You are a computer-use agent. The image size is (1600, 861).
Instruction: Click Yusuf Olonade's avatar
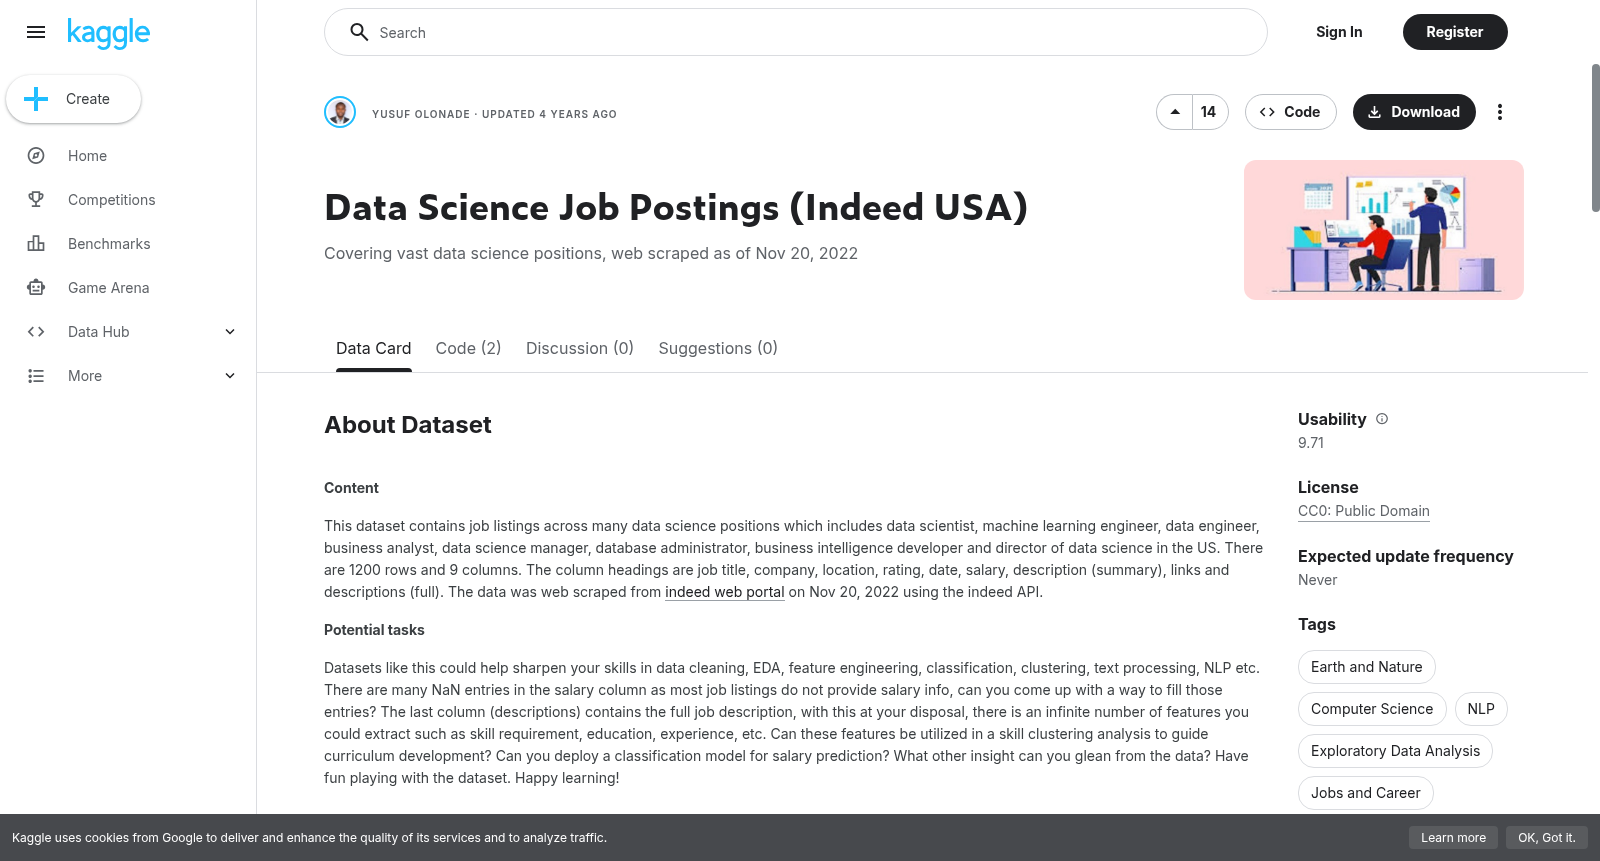(x=340, y=112)
